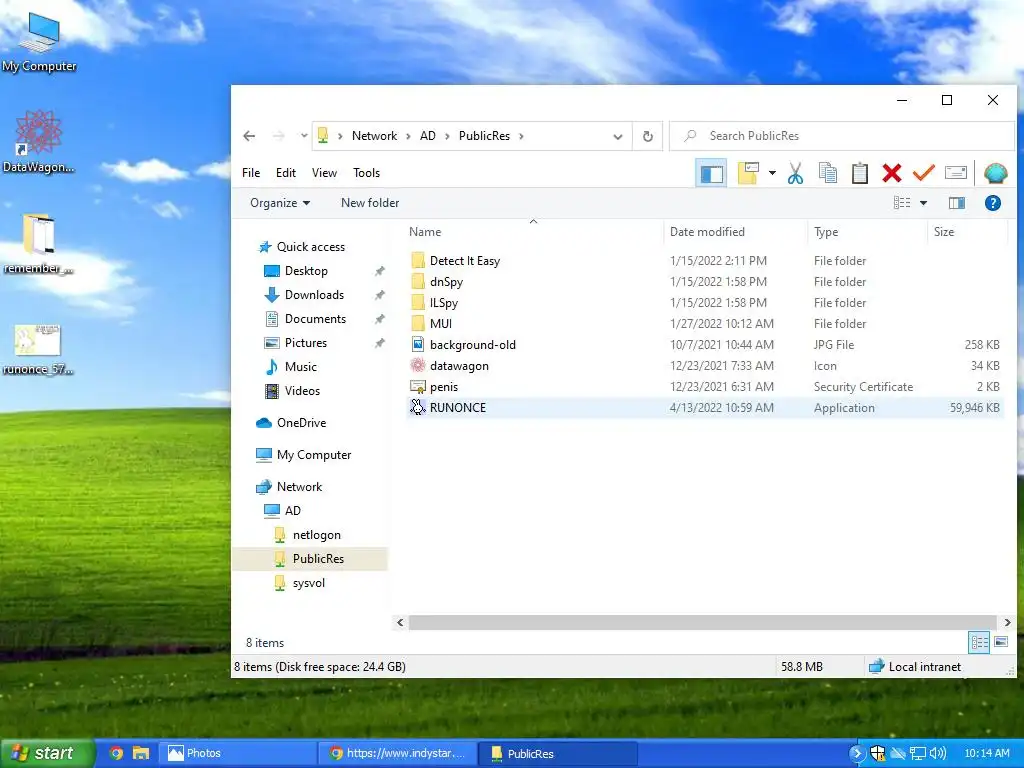This screenshot has width=1024, height=768.
Task: Open the address bar history dropdown
Action: click(617, 136)
